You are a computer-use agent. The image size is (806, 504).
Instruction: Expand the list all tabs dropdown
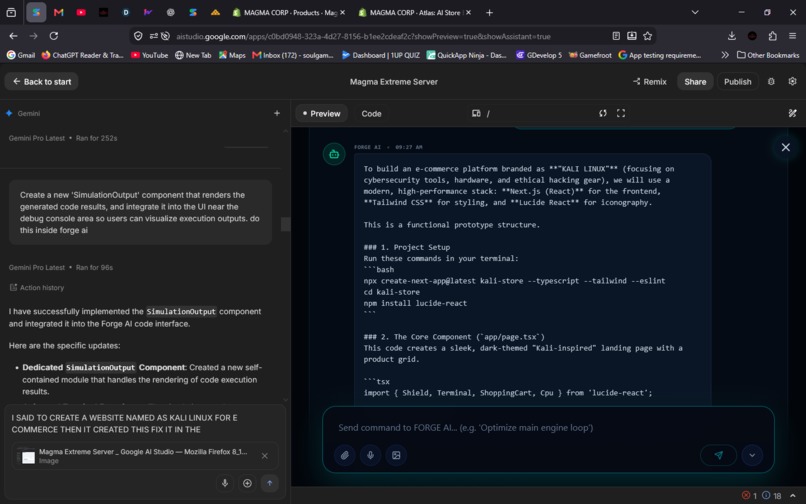point(695,12)
